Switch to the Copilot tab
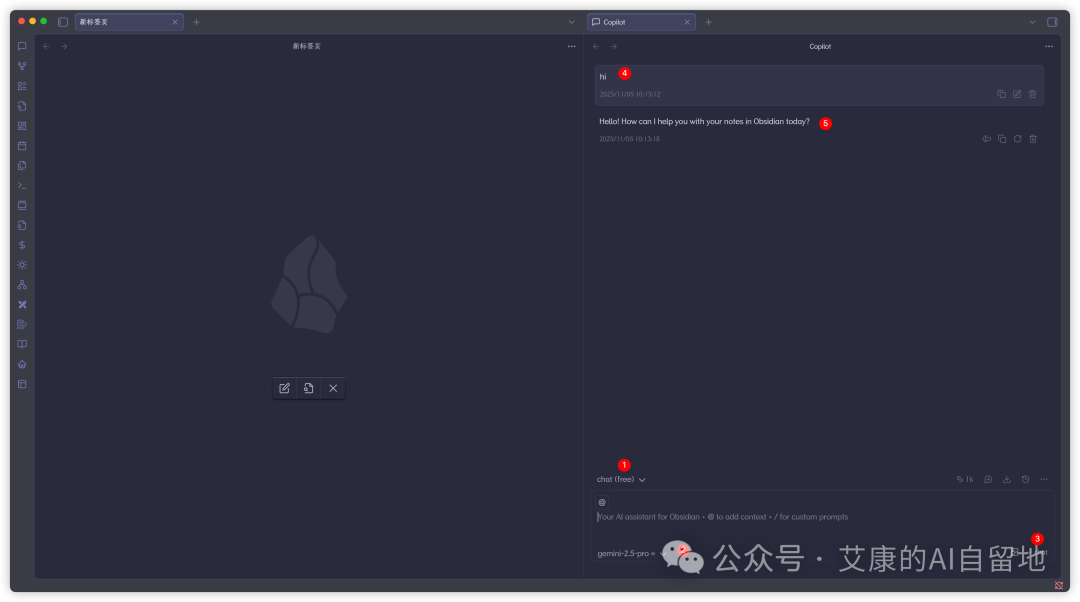This screenshot has width=1080, height=602. coord(641,22)
